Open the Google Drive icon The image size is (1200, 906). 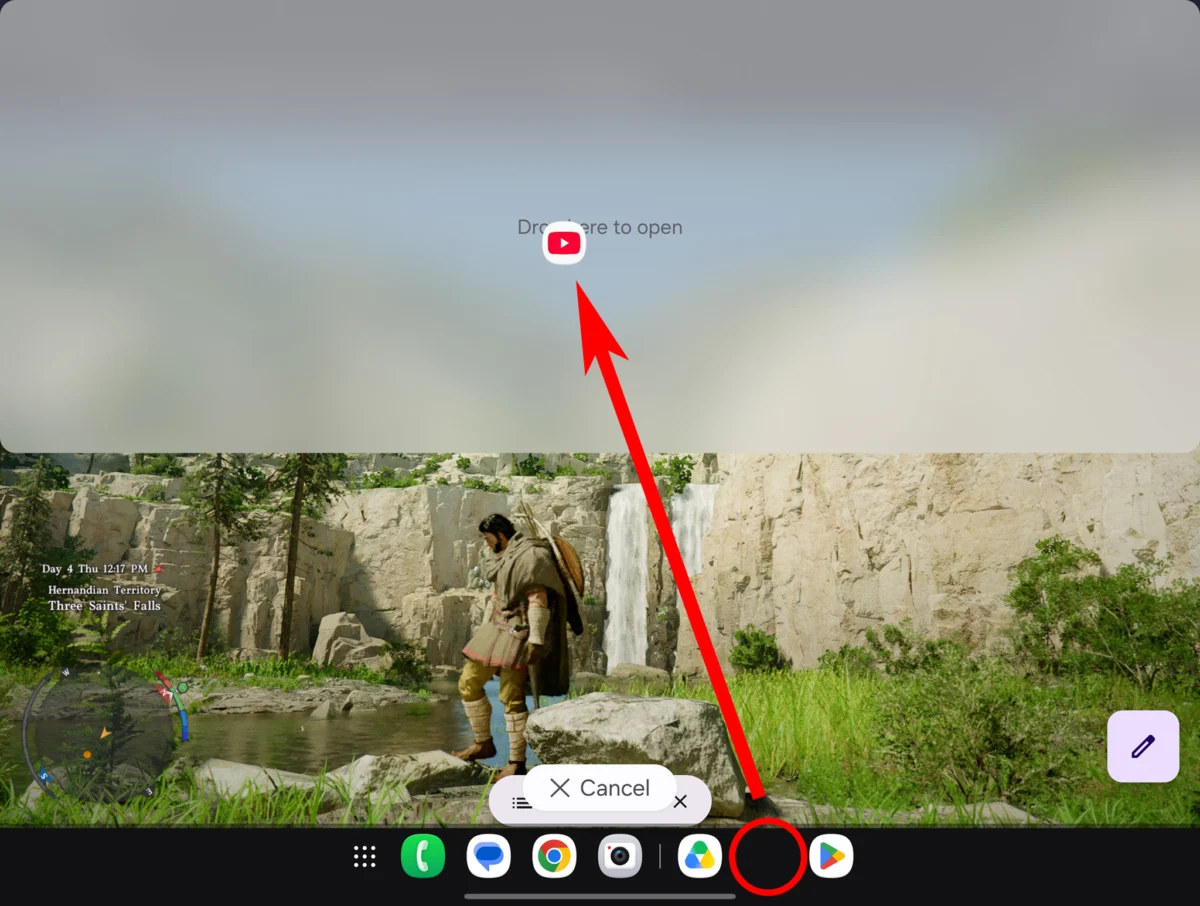700,856
